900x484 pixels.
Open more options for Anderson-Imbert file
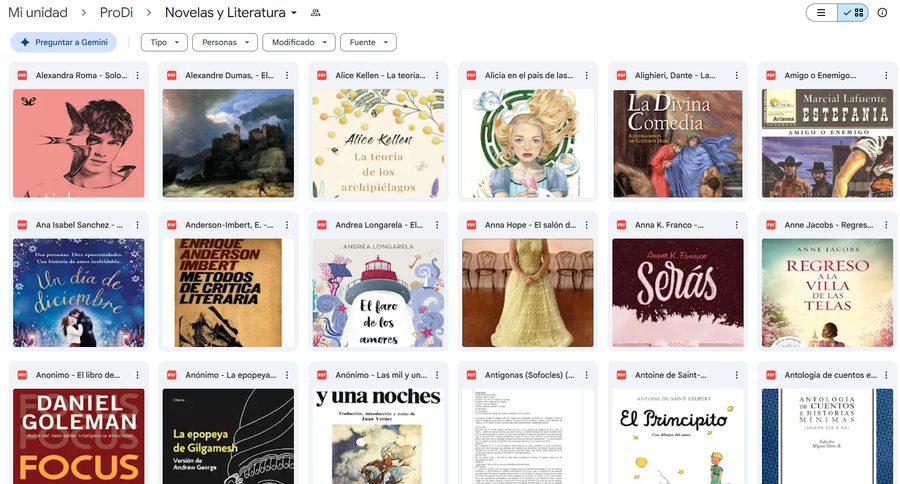(x=287, y=225)
